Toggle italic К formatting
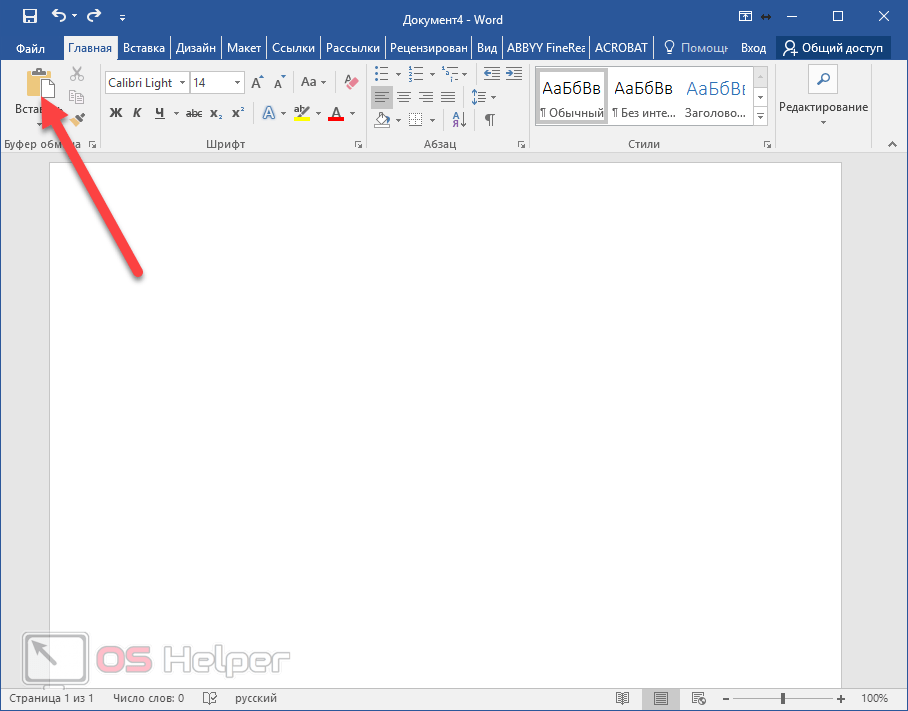This screenshot has height=711, width=908. click(x=136, y=113)
